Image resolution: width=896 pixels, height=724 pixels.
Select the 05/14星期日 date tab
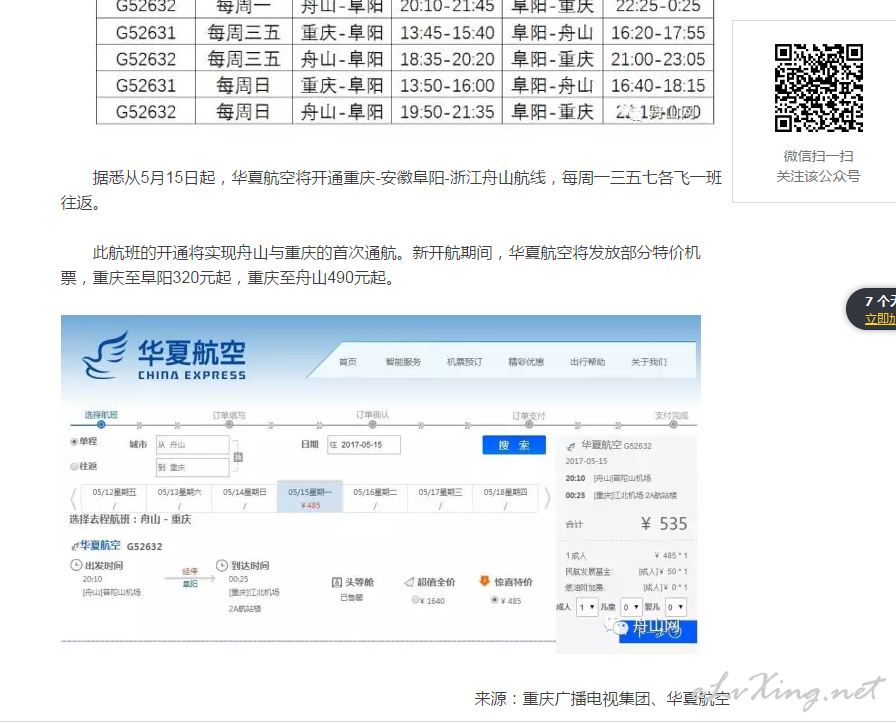click(x=245, y=498)
